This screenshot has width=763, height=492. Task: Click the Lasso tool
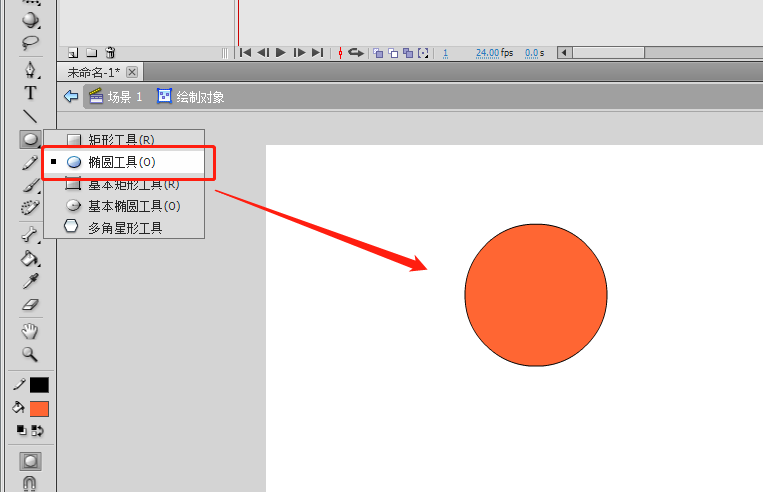tap(30, 42)
